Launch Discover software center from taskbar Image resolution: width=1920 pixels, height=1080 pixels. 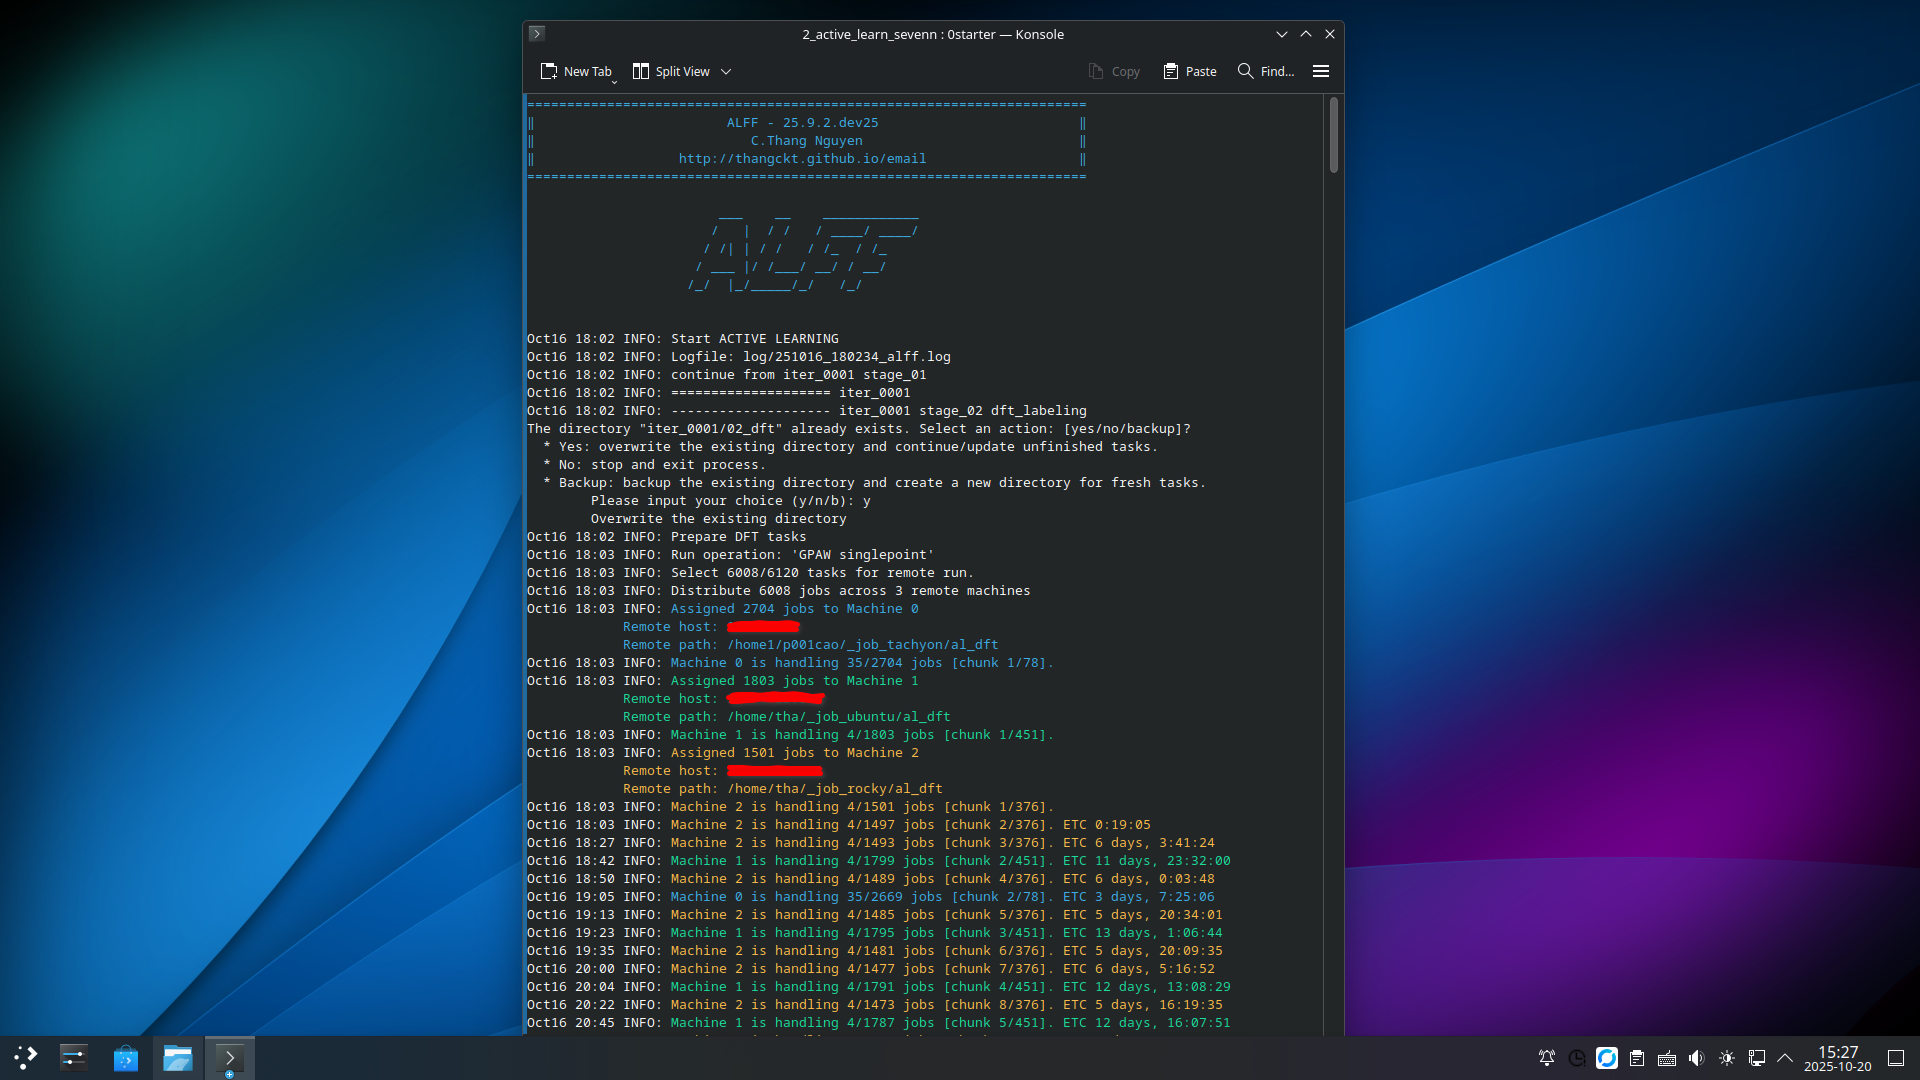(x=126, y=1057)
